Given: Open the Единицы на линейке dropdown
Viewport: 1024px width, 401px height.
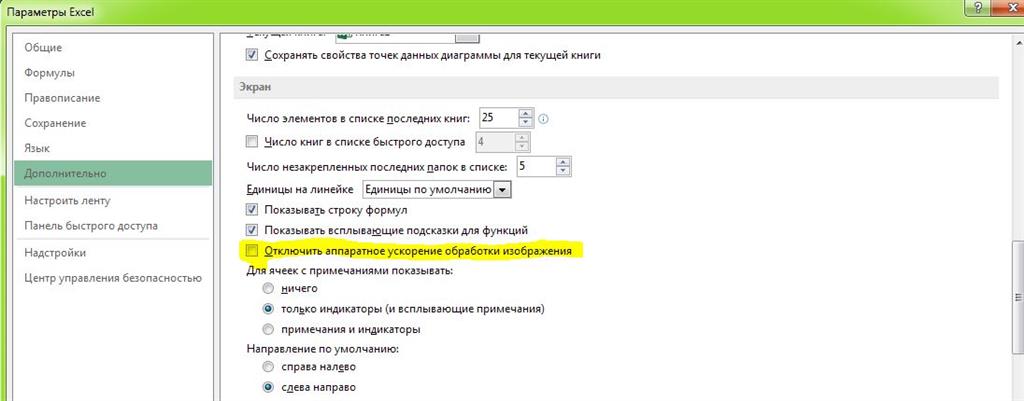Looking at the screenshot, I should click(502, 189).
